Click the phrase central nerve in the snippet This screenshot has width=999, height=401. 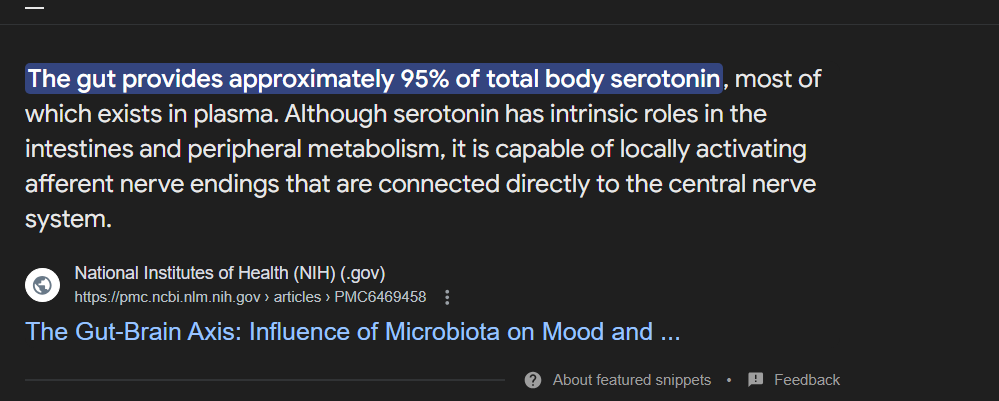(x=742, y=184)
